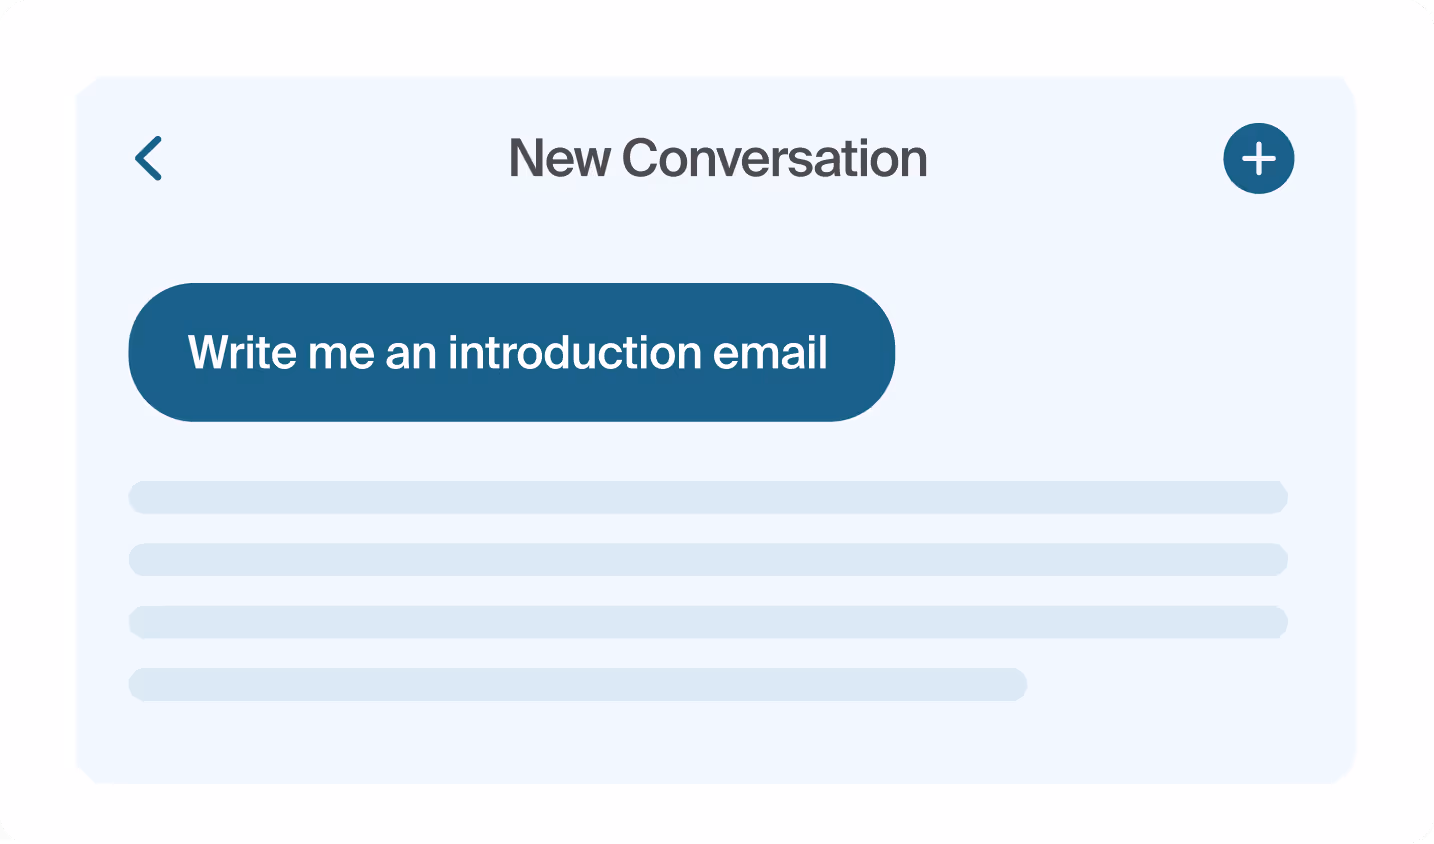Click the word "Write" in the message bubble
Viewport: 1434px width, 844px height.
click(x=241, y=352)
